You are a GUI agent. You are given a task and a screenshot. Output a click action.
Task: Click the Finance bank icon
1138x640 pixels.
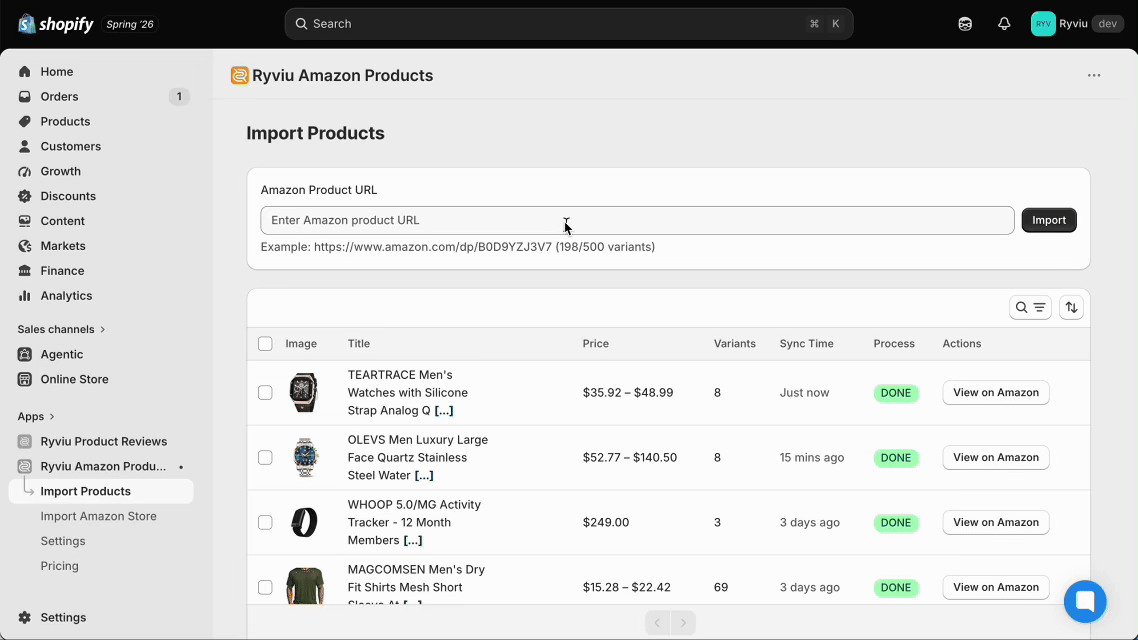(25, 271)
